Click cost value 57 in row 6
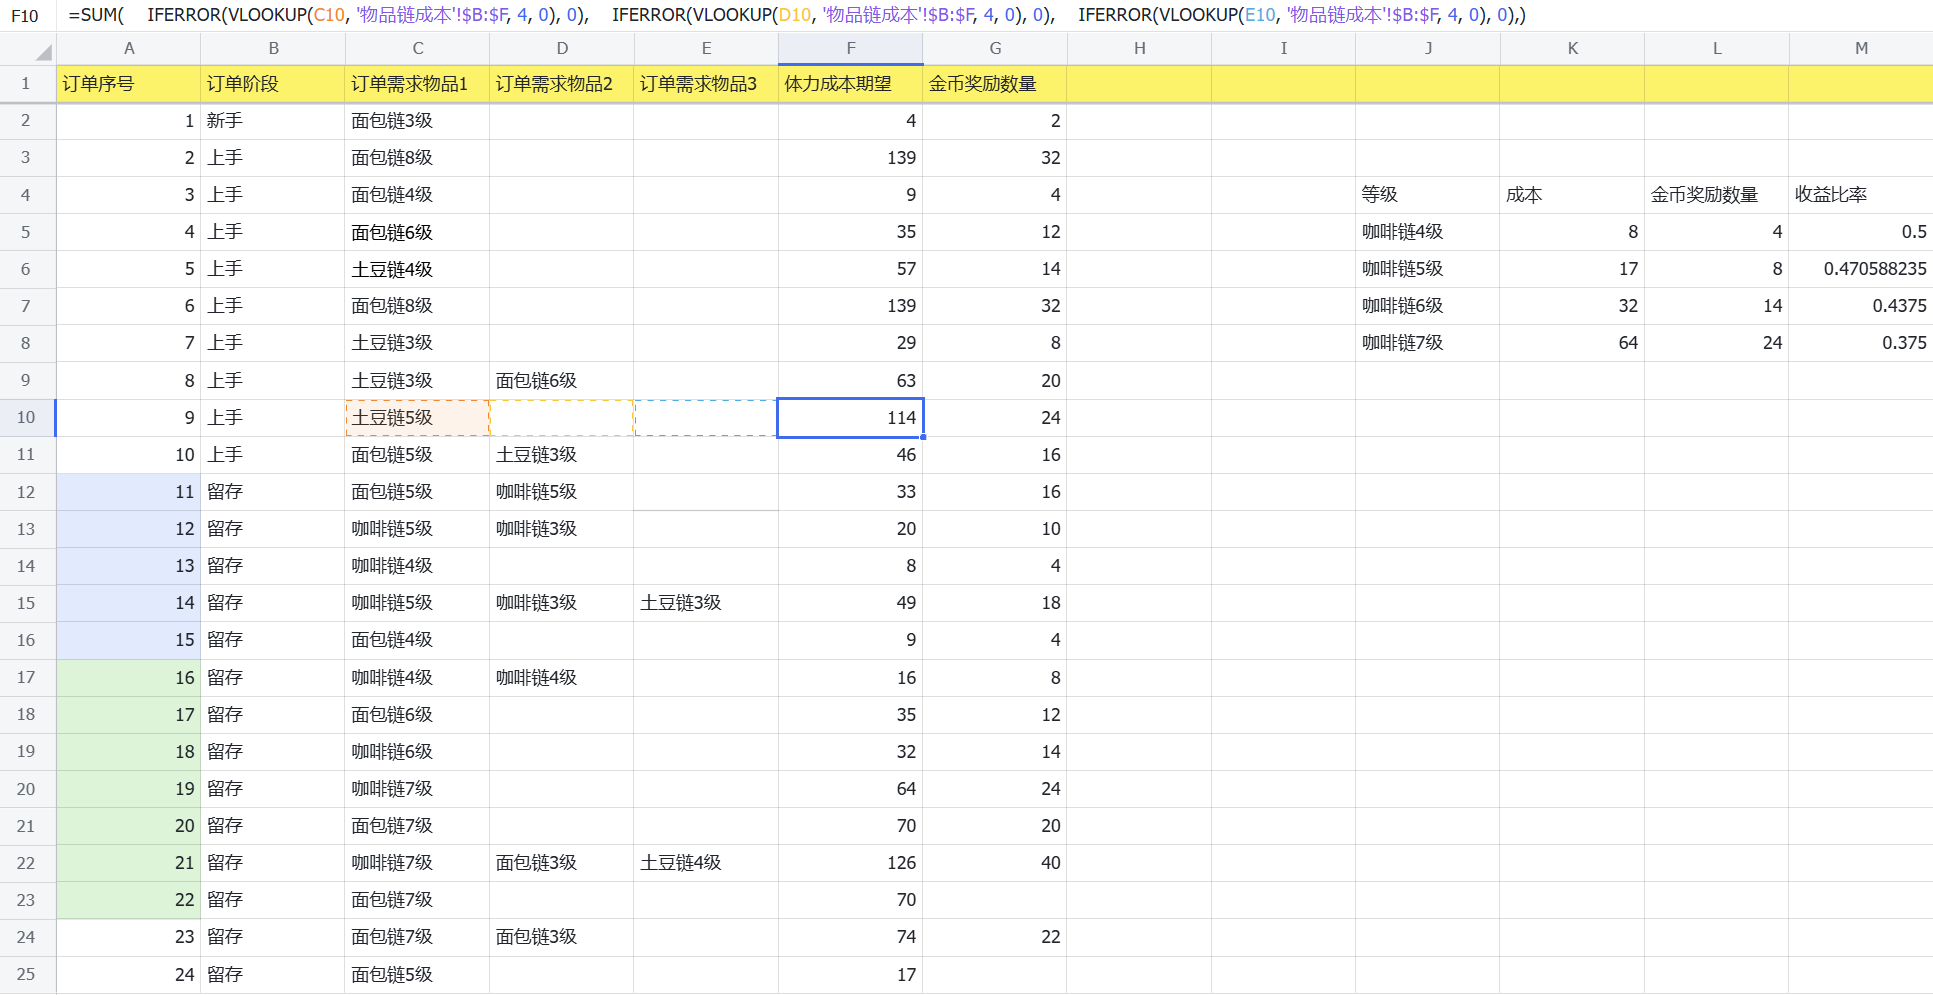This screenshot has width=1933, height=995. [x=851, y=269]
